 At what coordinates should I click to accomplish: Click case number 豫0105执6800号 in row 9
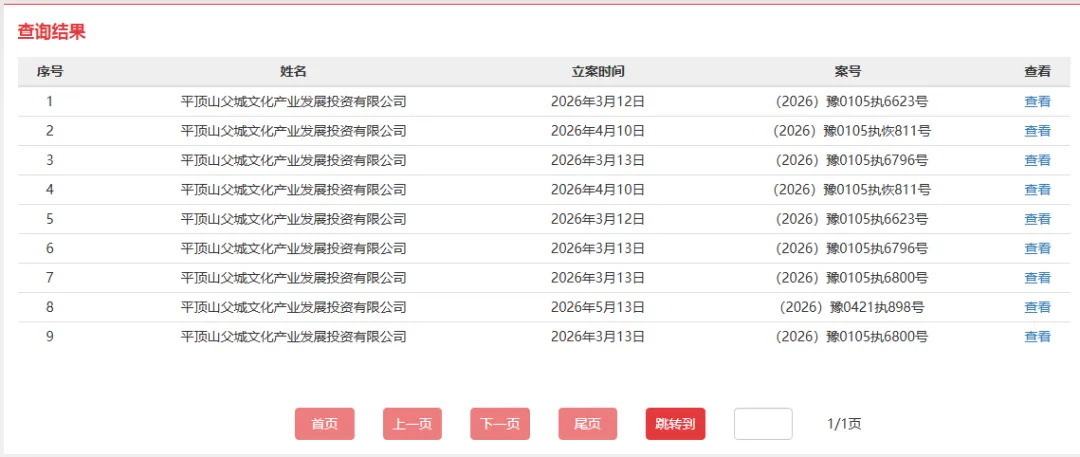(851, 336)
